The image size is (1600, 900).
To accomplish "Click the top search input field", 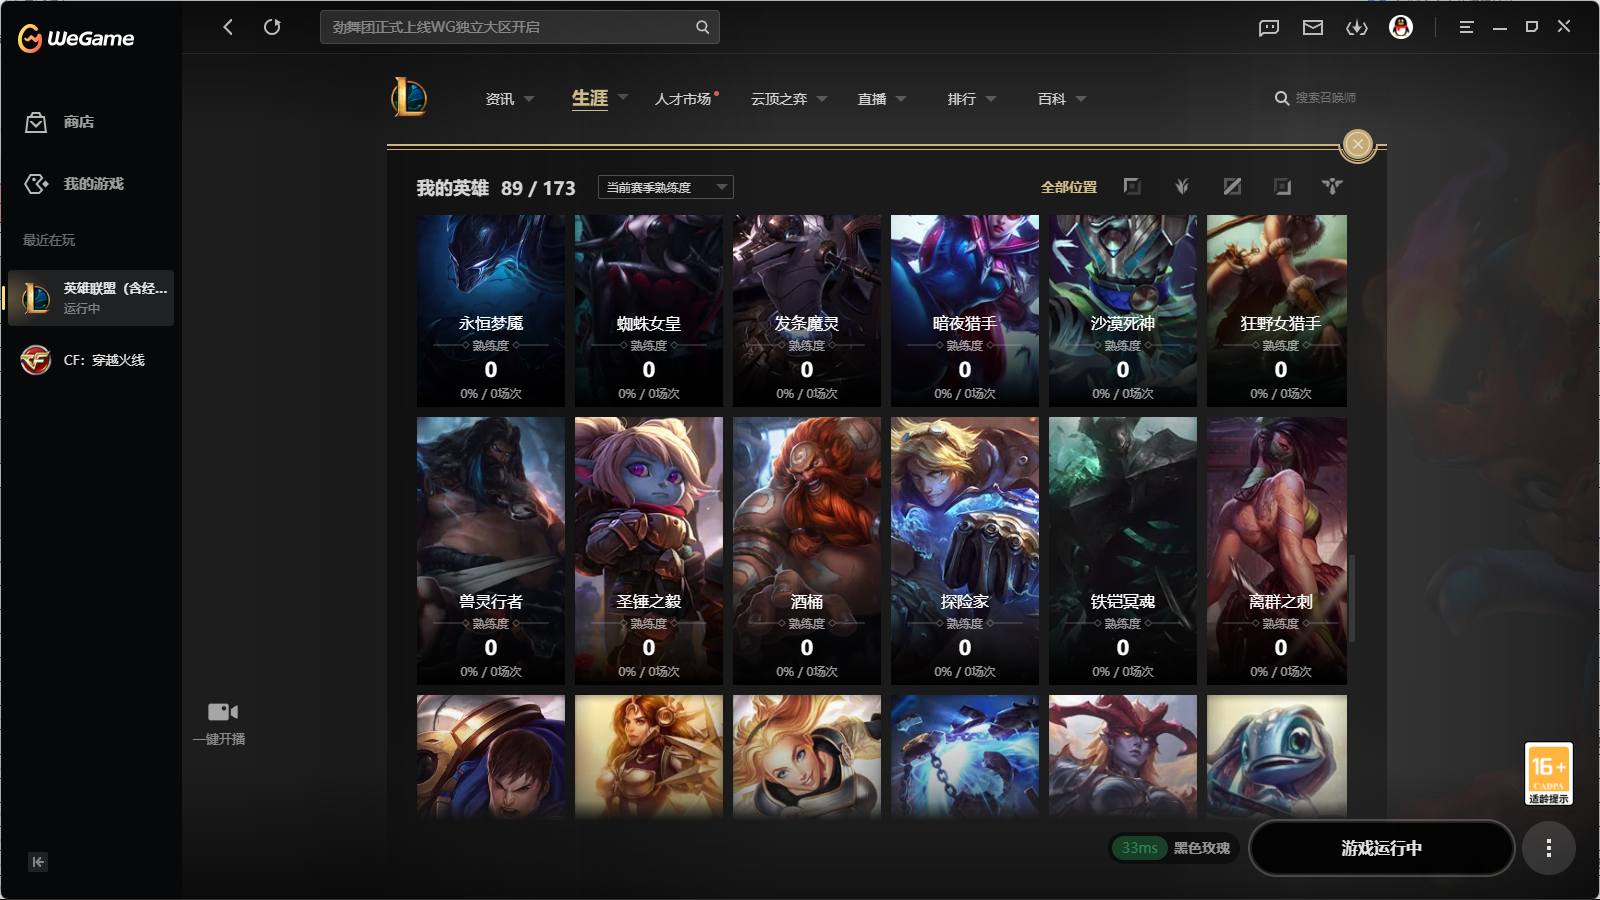I will click(x=520, y=27).
